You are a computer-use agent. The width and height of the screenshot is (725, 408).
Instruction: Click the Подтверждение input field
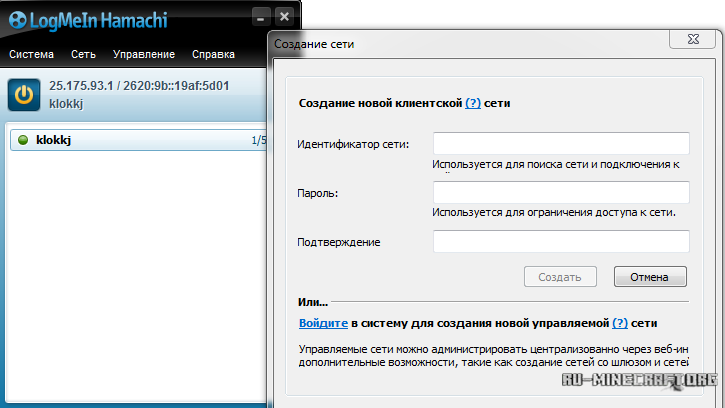coord(561,241)
